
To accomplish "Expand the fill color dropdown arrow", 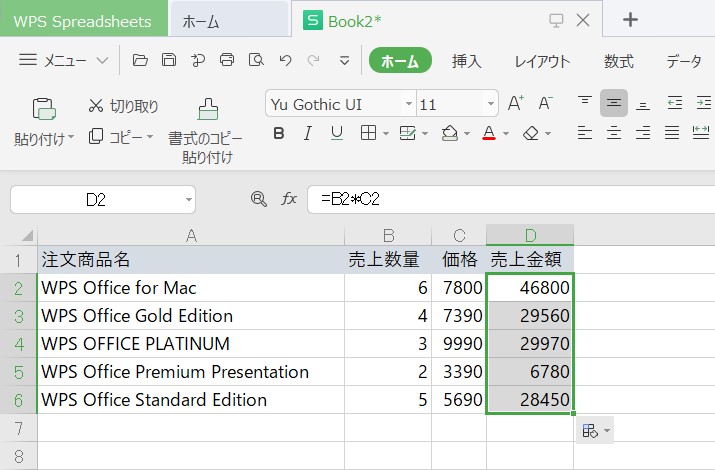I will [466, 134].
